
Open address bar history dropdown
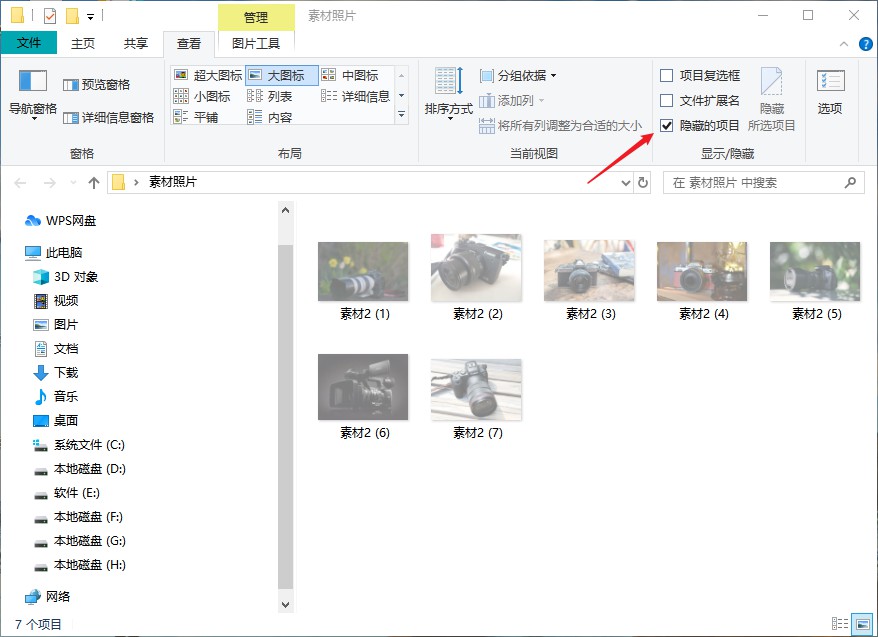[x=626, y=182]
